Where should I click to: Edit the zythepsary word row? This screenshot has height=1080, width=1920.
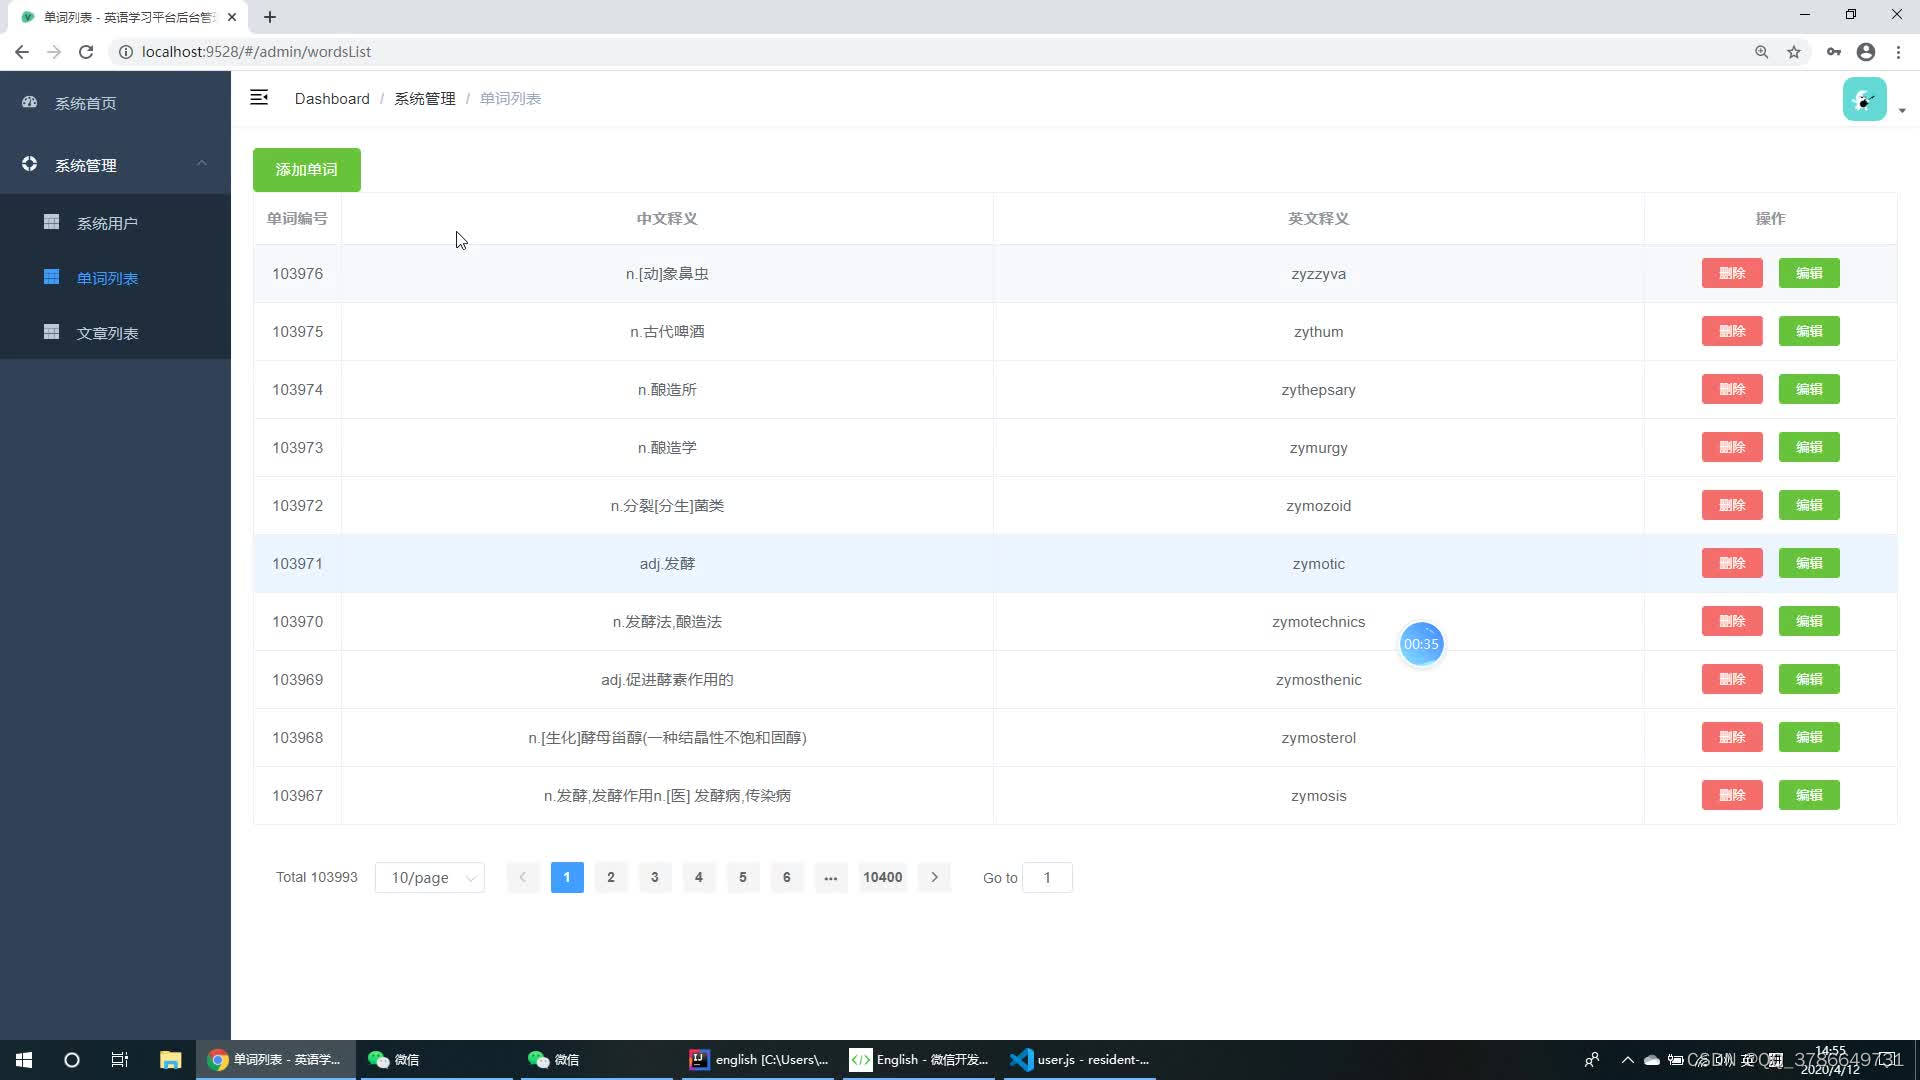(1809, 389)
